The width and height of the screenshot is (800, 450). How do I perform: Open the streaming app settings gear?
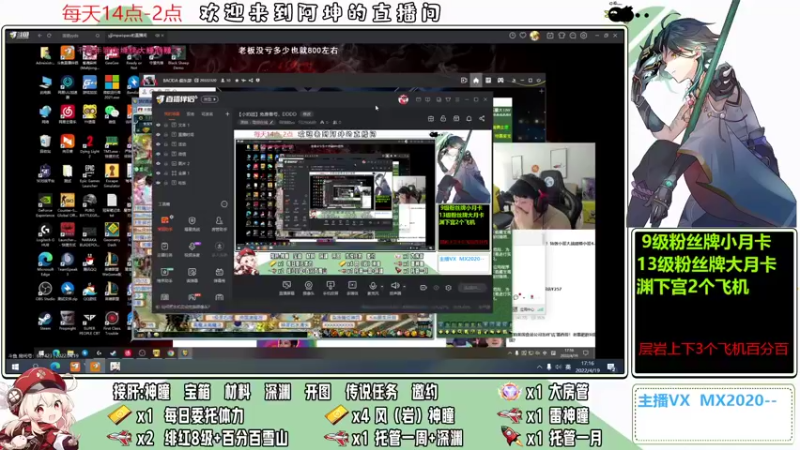coord(448,288)
